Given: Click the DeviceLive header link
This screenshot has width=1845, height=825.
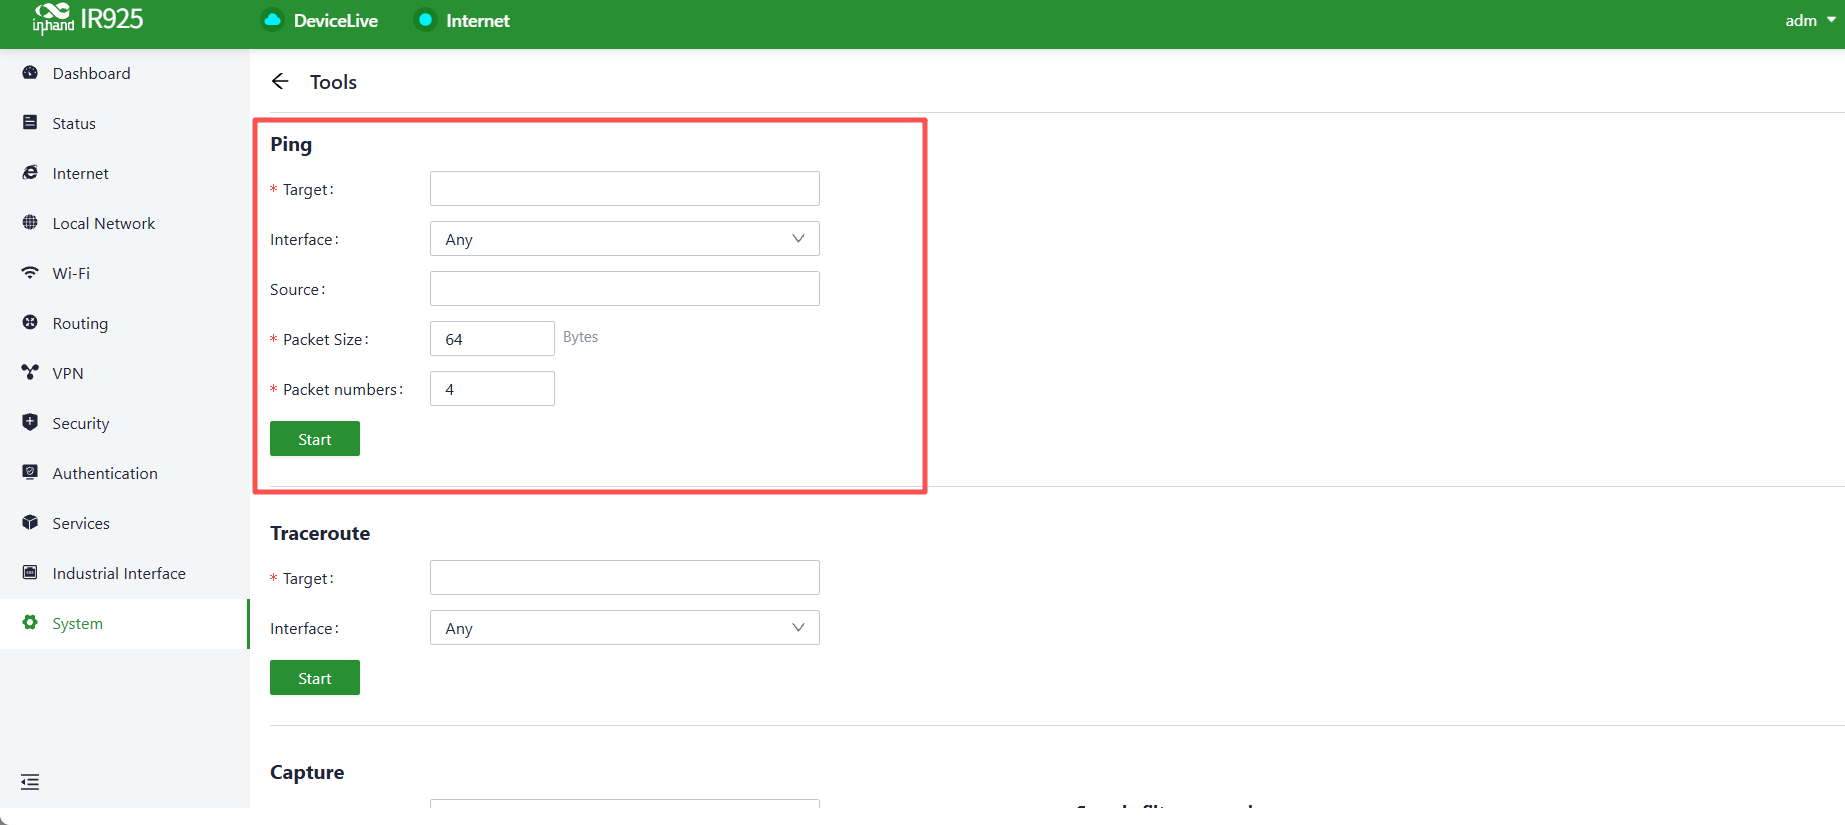Looking at the screenshot, I should pos(336,20).
